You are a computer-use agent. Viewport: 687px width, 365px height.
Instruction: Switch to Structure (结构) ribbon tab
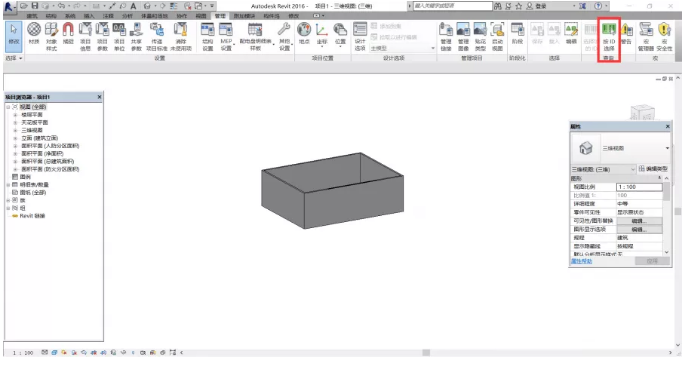click(x=51, y=16)
